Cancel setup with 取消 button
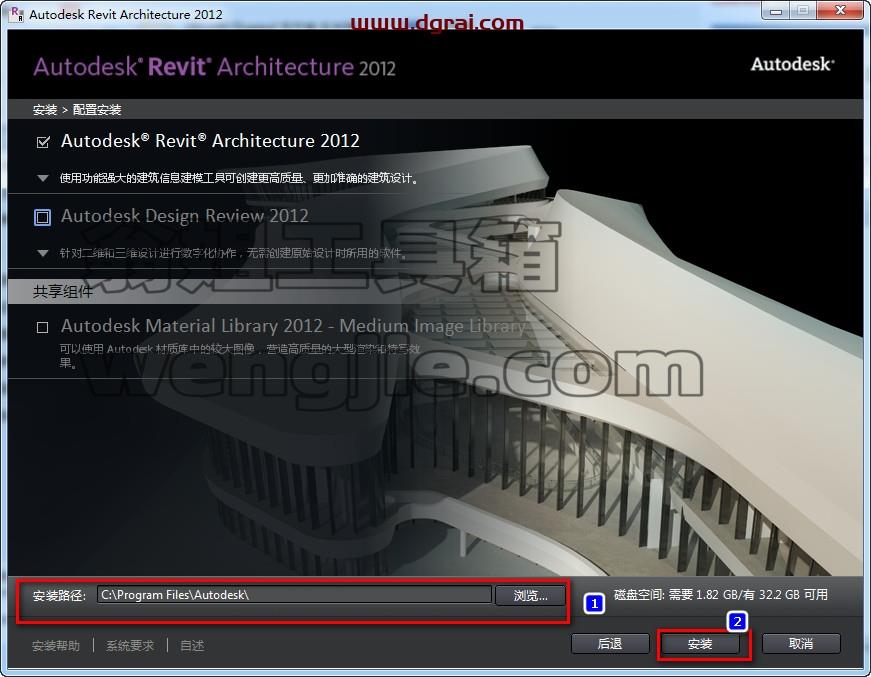The height and width of the screenshot is (677, 871). 801,644
